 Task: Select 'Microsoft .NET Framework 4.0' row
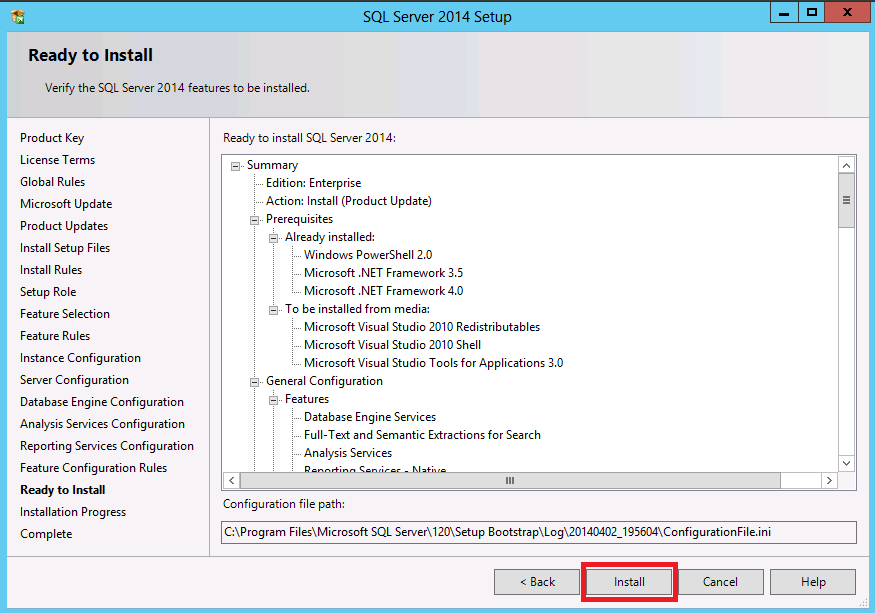tap(383, 291)
